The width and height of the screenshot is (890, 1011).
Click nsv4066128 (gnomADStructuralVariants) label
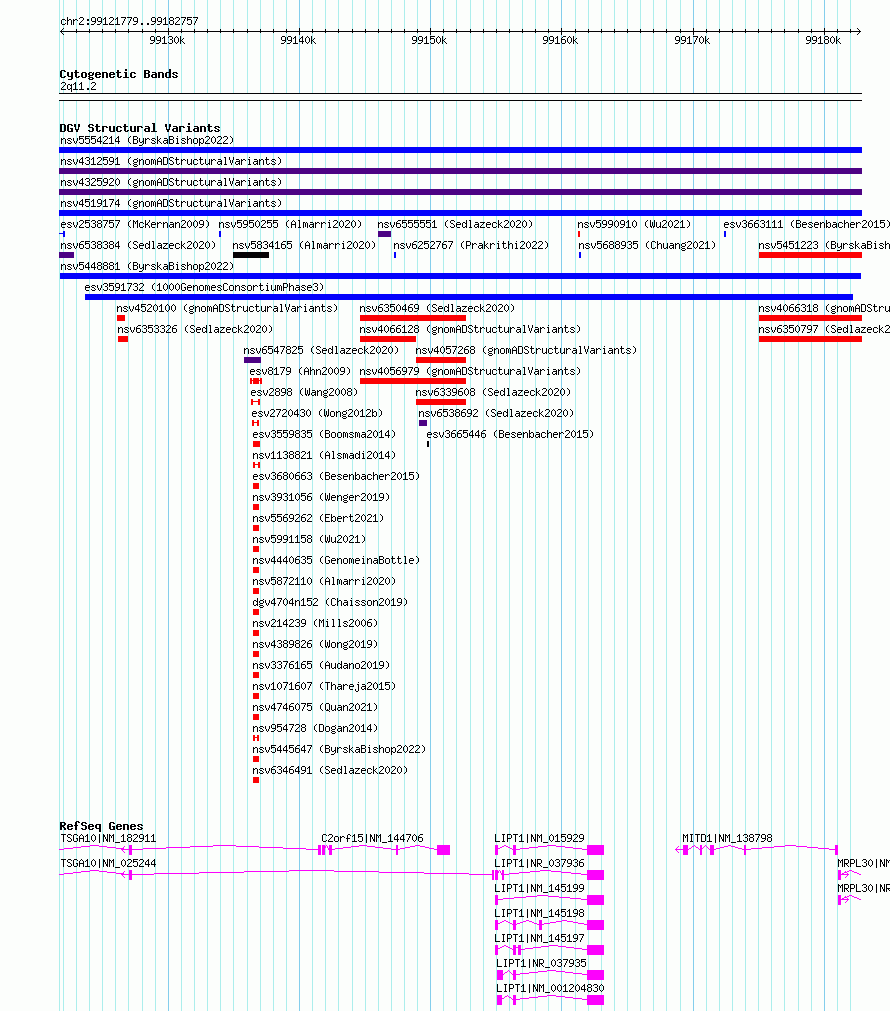click(x=470, y=329)
